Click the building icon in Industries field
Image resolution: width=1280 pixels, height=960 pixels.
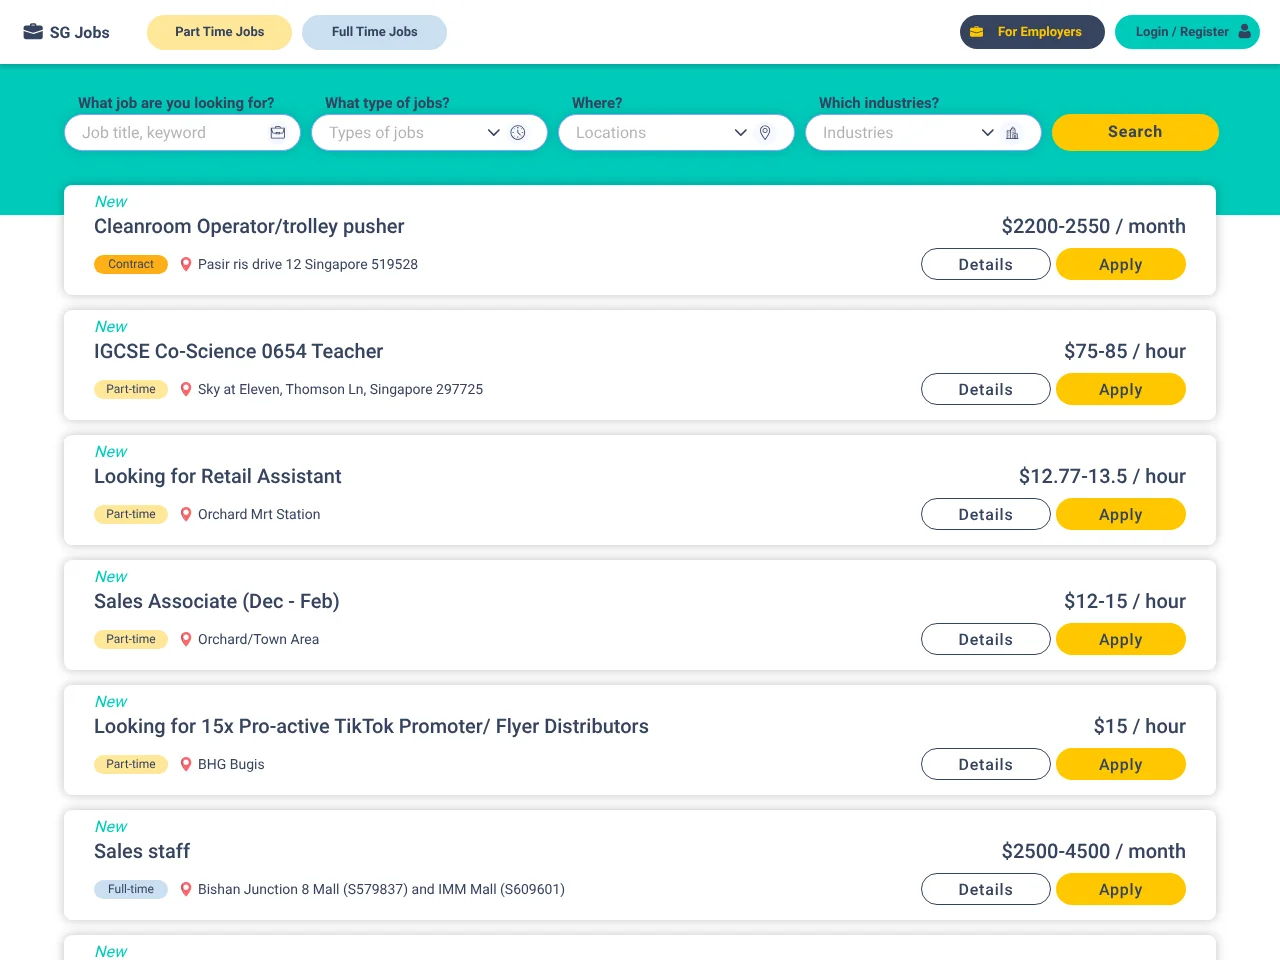pyautogui.click(x=1012, y=132)
